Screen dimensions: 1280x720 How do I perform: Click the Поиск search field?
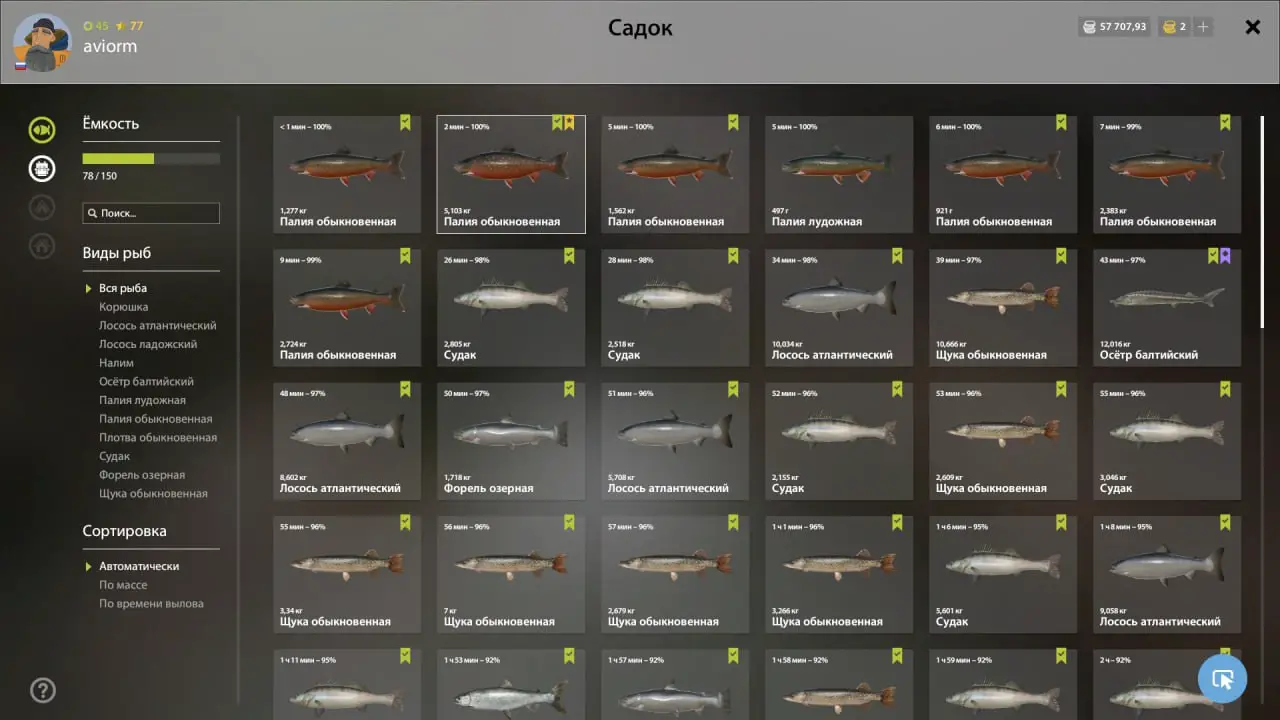pyautogui.click(x=151, y=213)
